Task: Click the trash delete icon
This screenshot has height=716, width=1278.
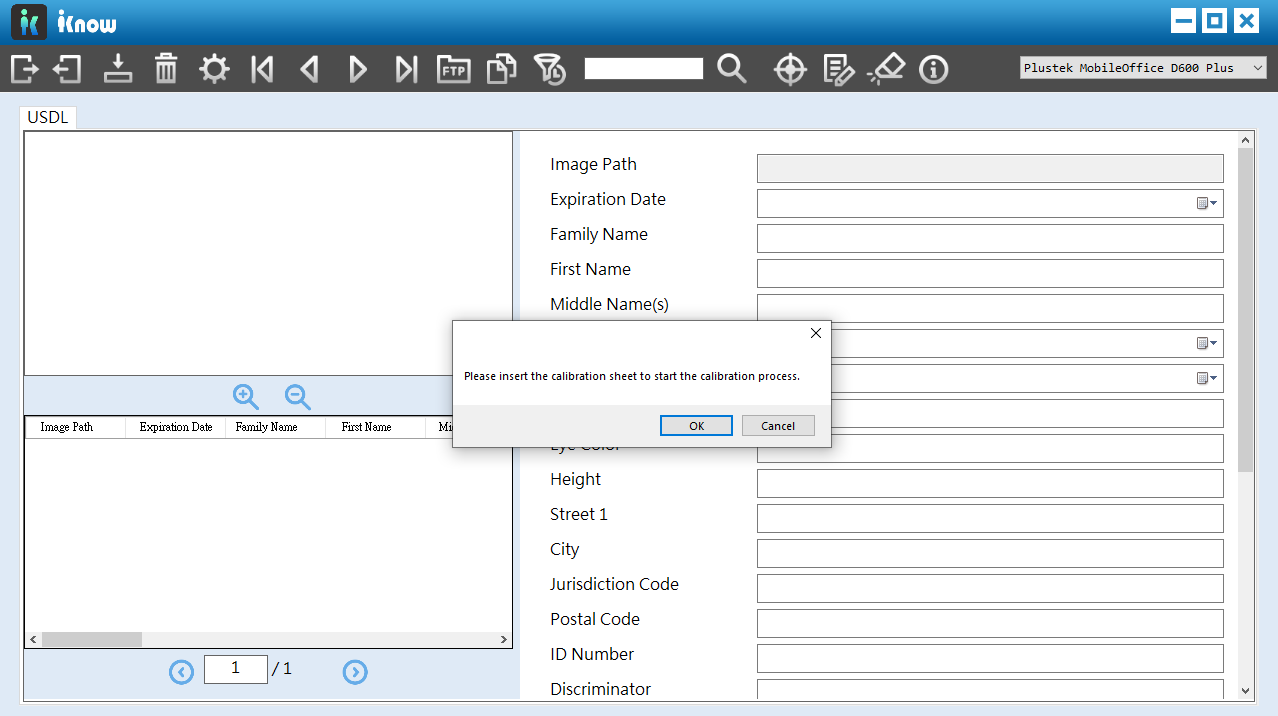Action: tap(166, 69)
